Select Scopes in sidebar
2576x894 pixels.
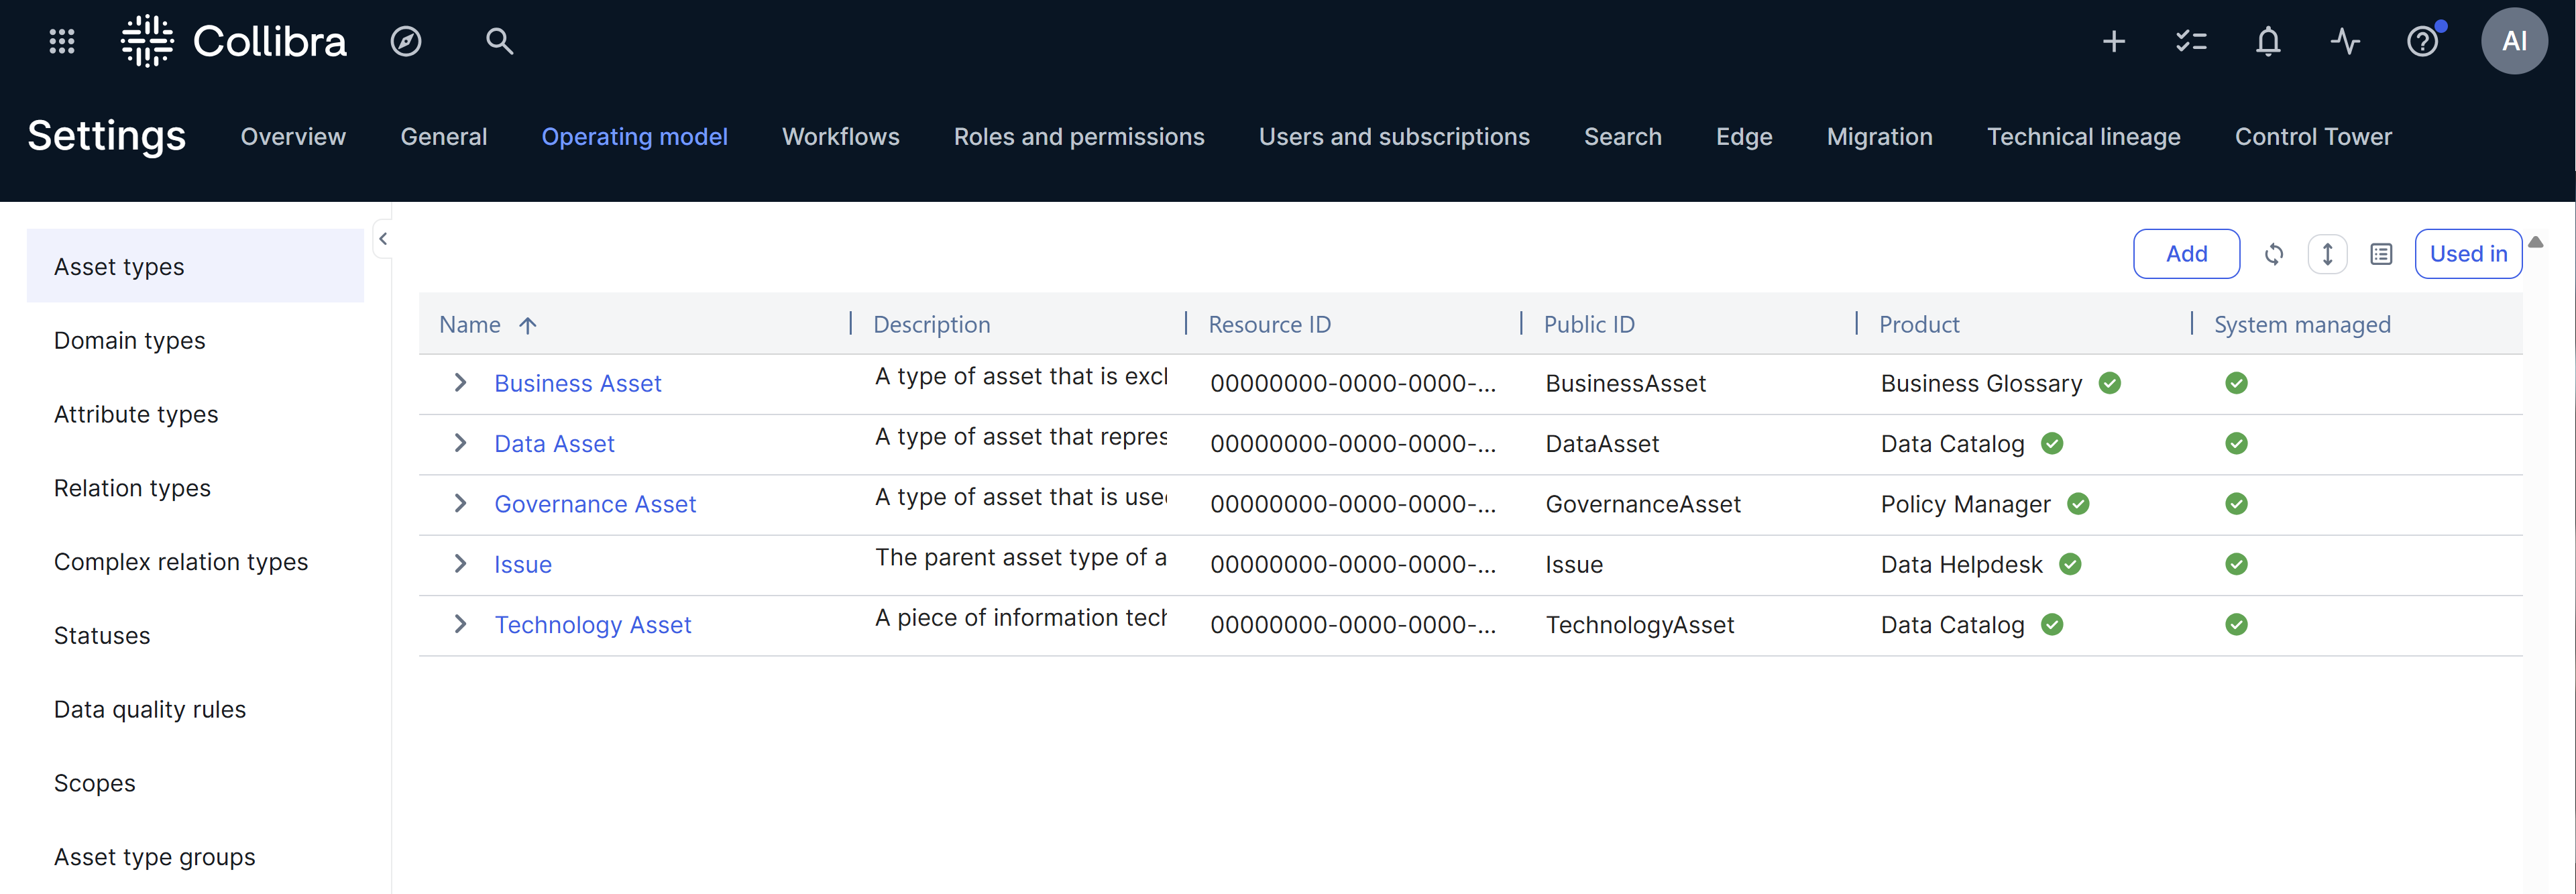click(195, 783)
